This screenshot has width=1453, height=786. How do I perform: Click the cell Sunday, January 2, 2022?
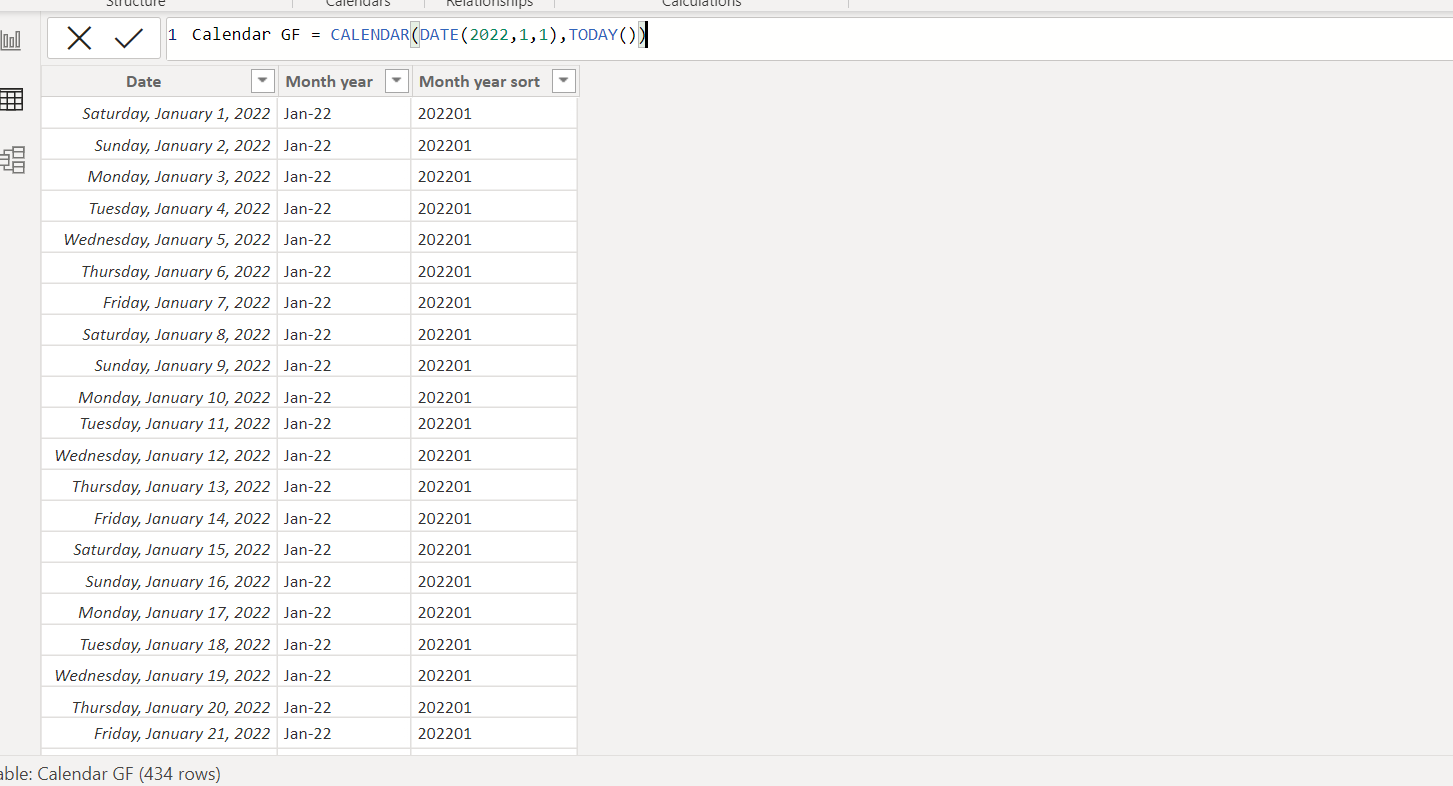[160, 145]
